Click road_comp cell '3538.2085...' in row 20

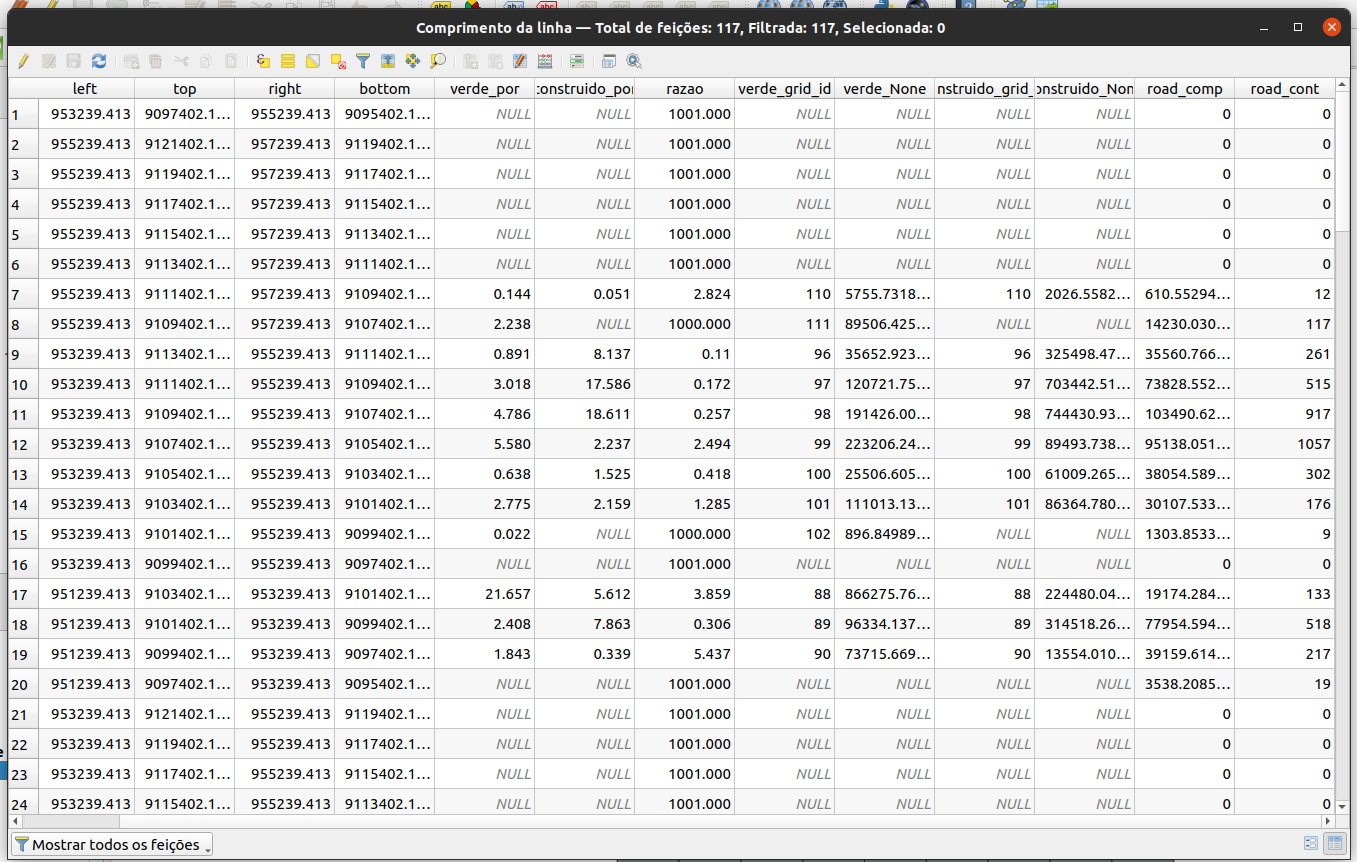click(1185, 684)
